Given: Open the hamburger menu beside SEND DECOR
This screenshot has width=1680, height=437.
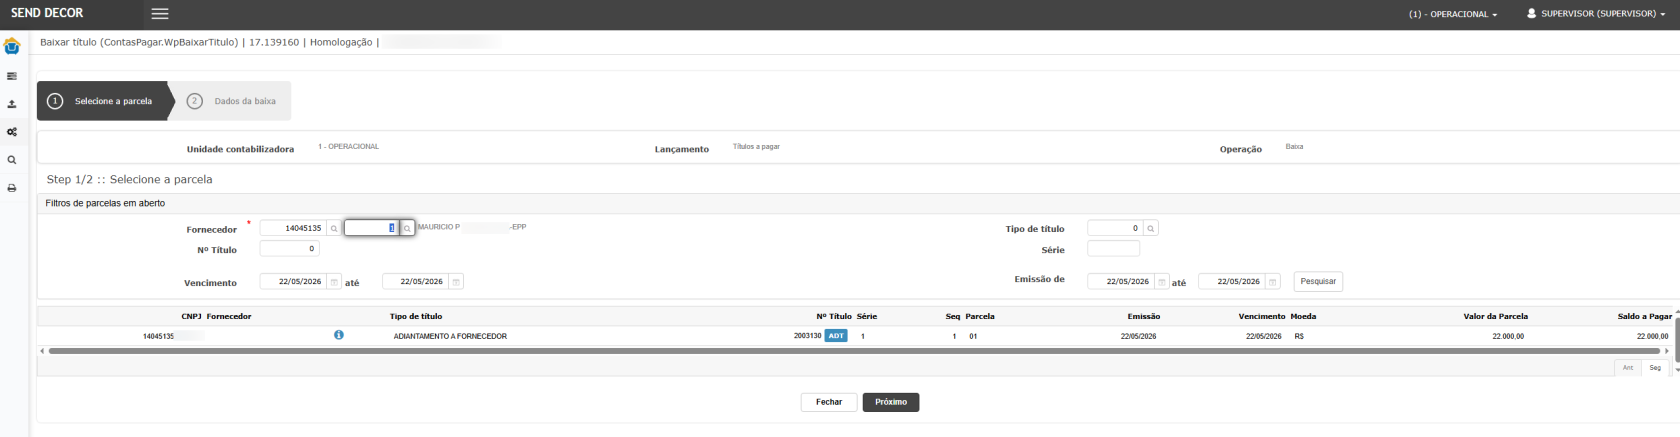Looking at the screenshot, I should click(x=160, y=14).
